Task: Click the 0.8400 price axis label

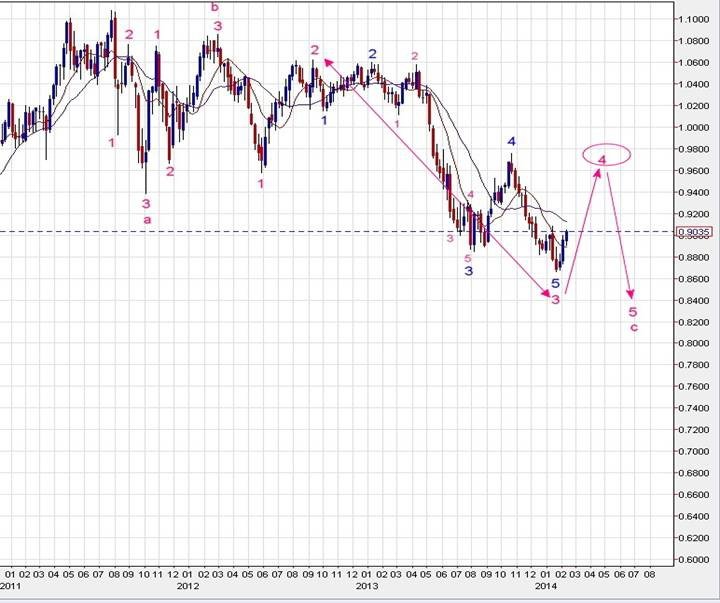Action: tap(694, 300)
